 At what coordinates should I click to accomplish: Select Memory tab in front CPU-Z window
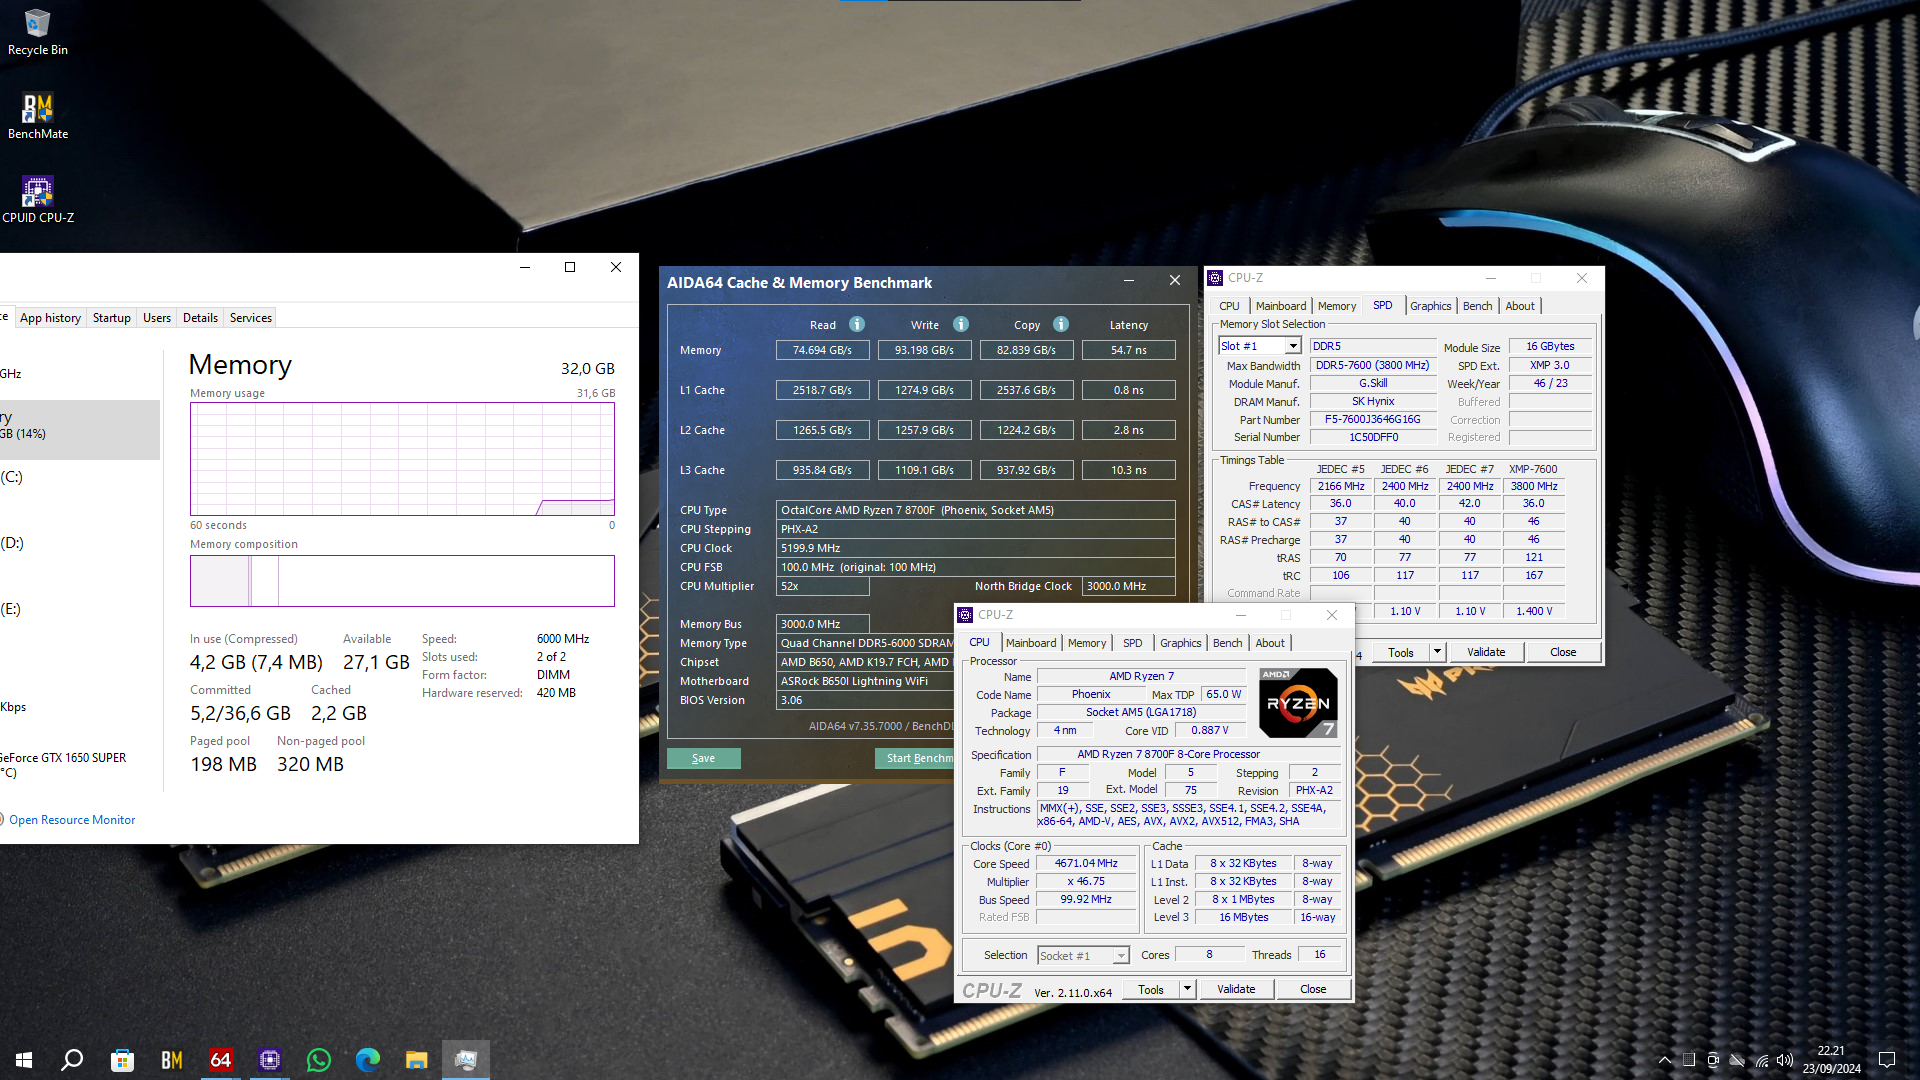click(1087, 643)
